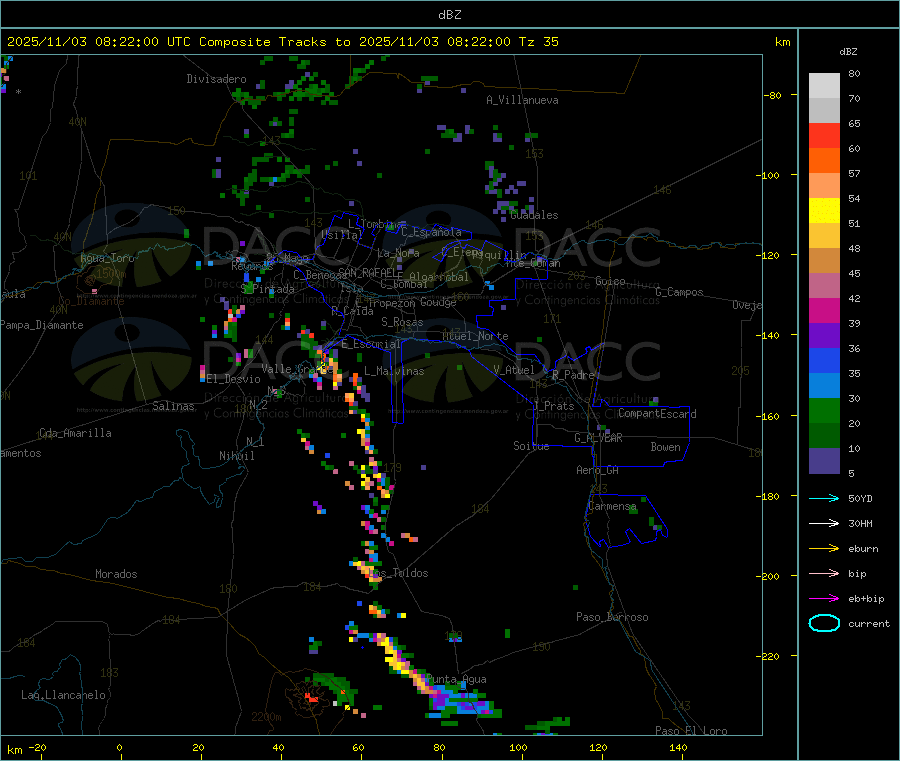Viewport: 900px width, 761px height.
Task: Click the cyan 50YD arrow legend symbol
Action: tap(824, 498)
